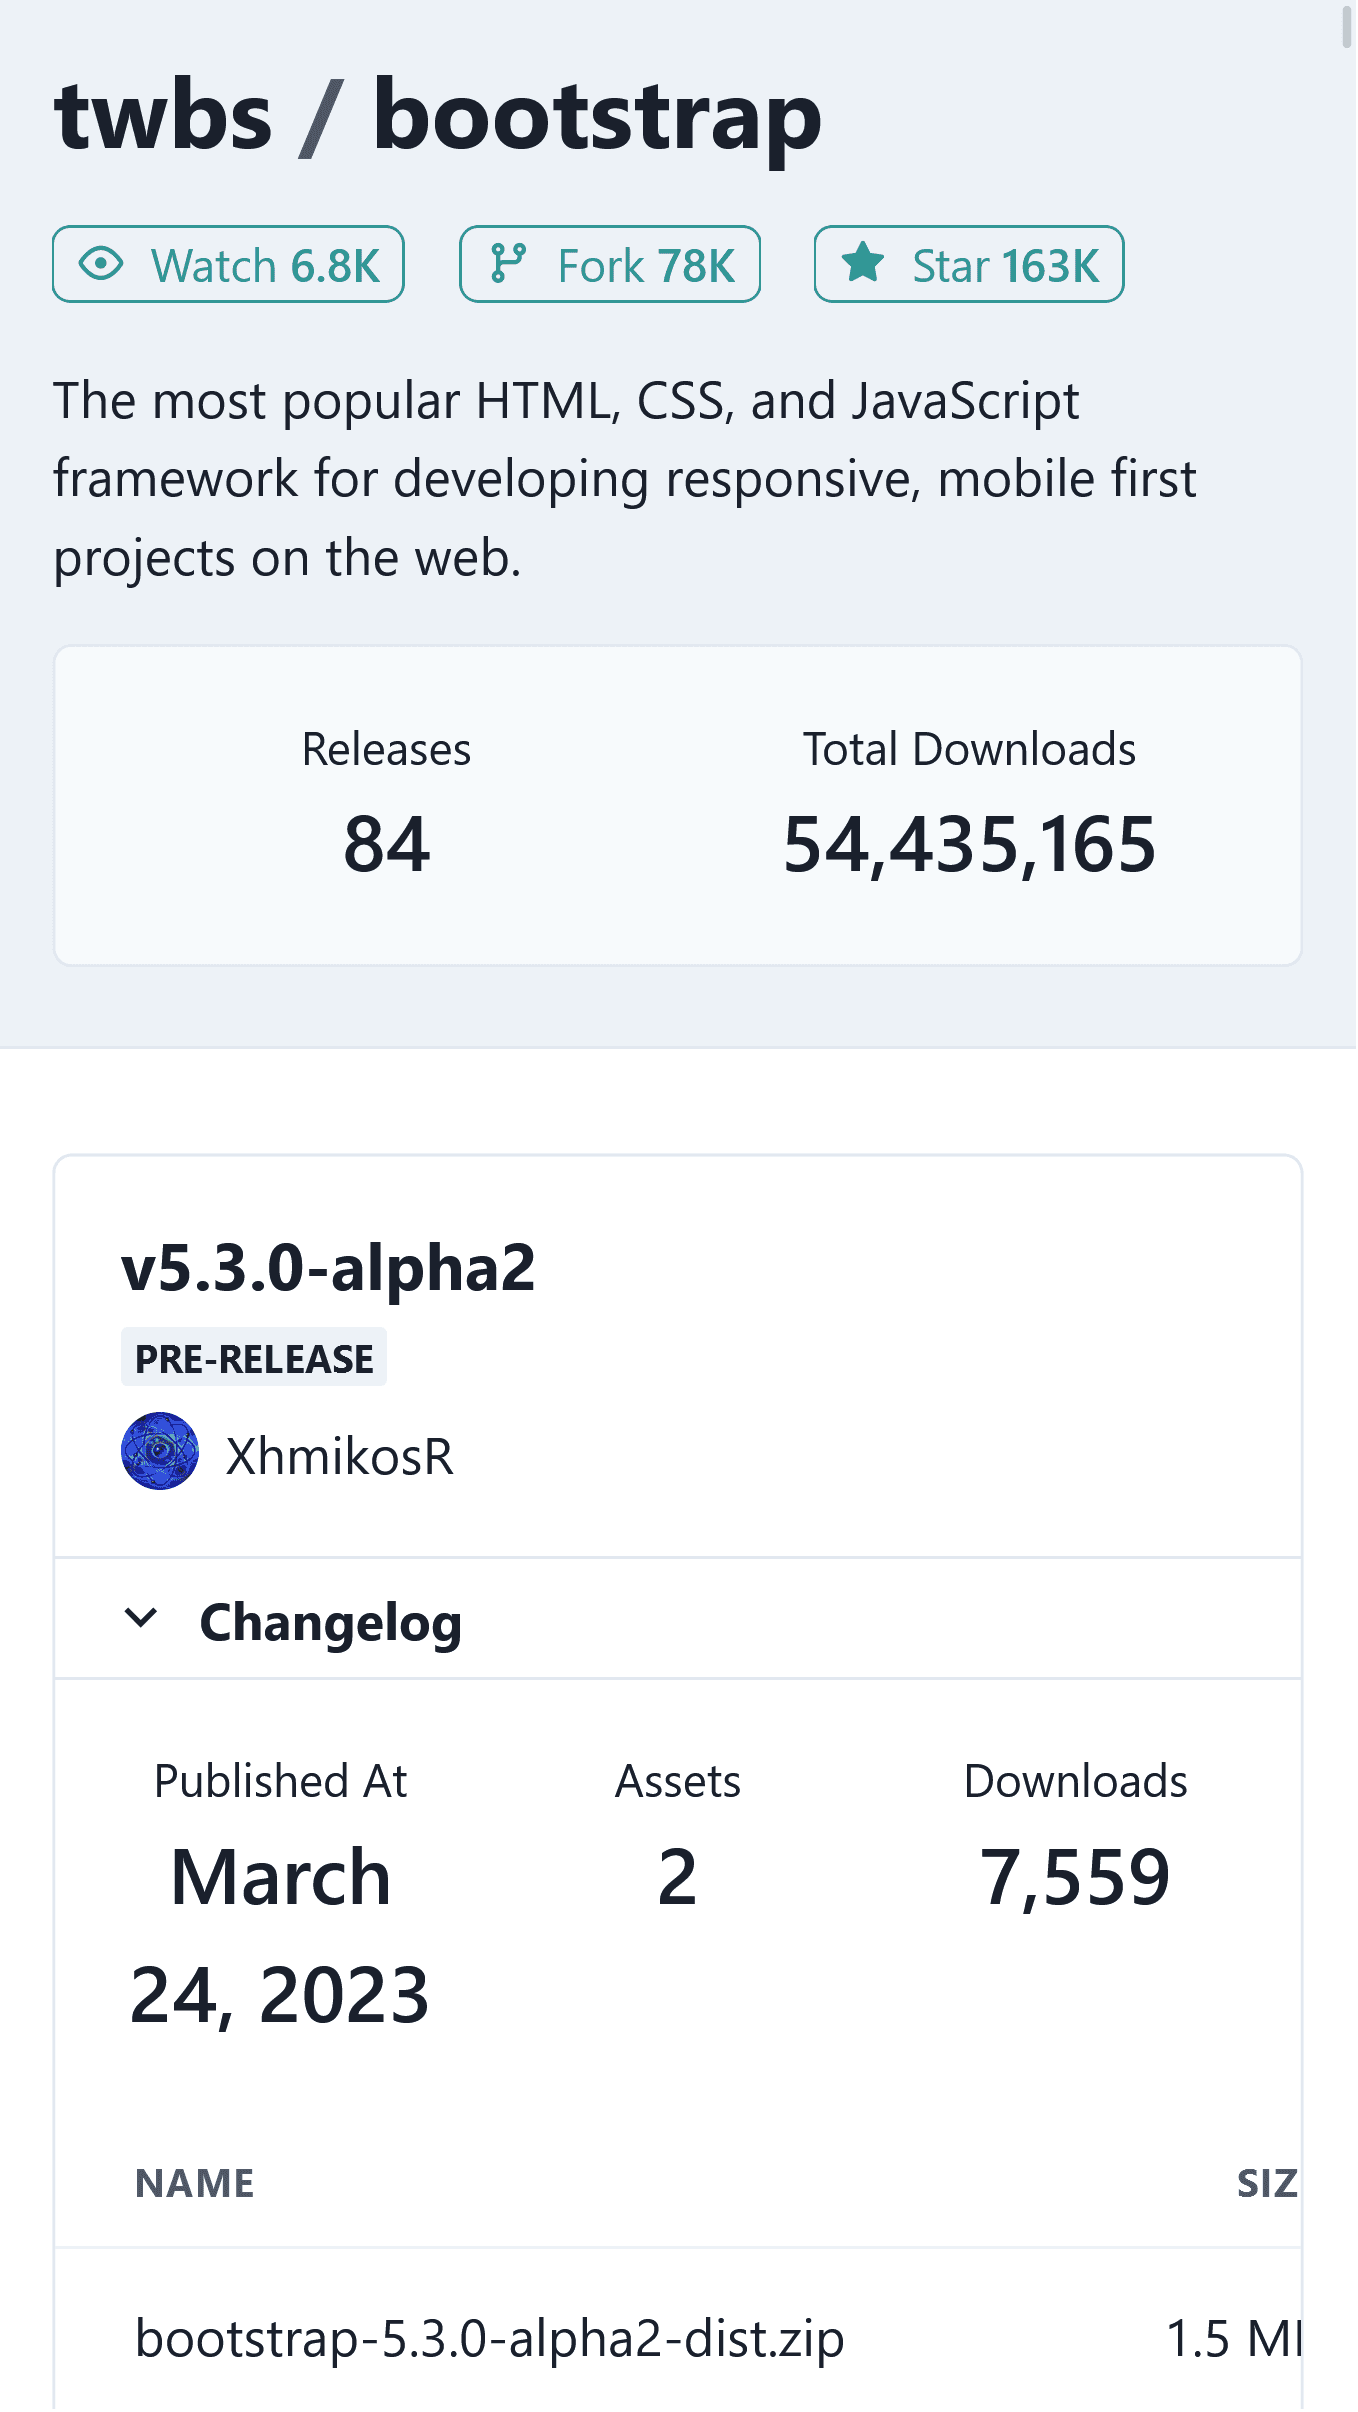The height and width of the screenshot is (2412, 1358).
Task: Open the Fork 78K control
Action: 609,264
